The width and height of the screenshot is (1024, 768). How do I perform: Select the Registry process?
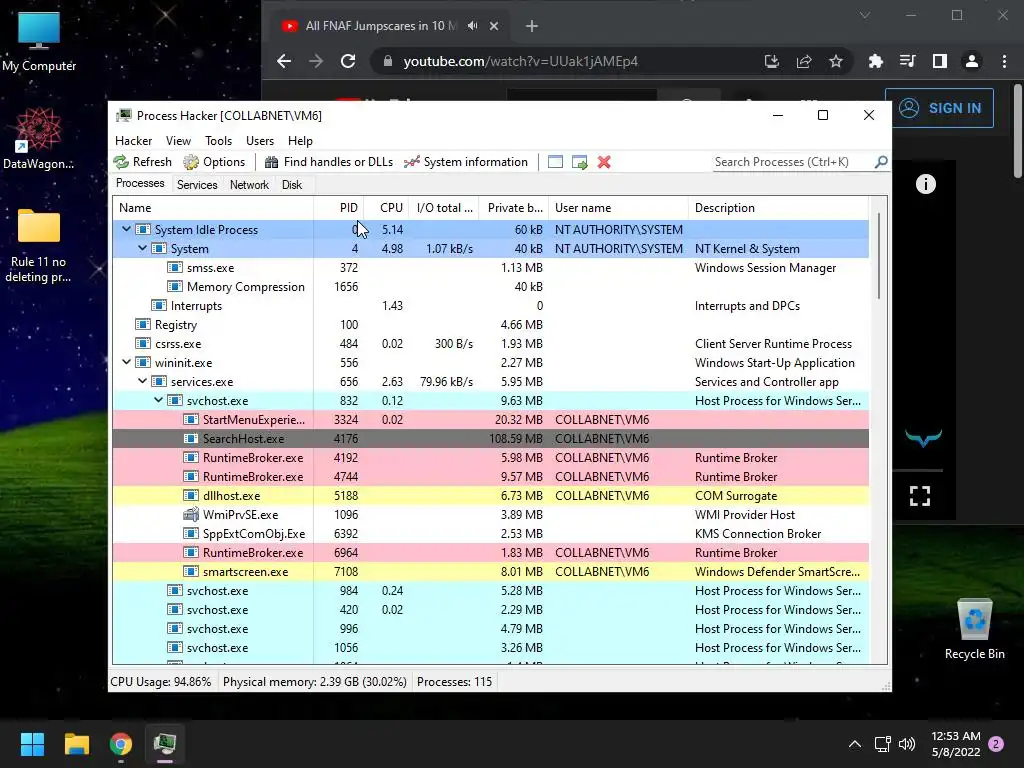(490, 325)
